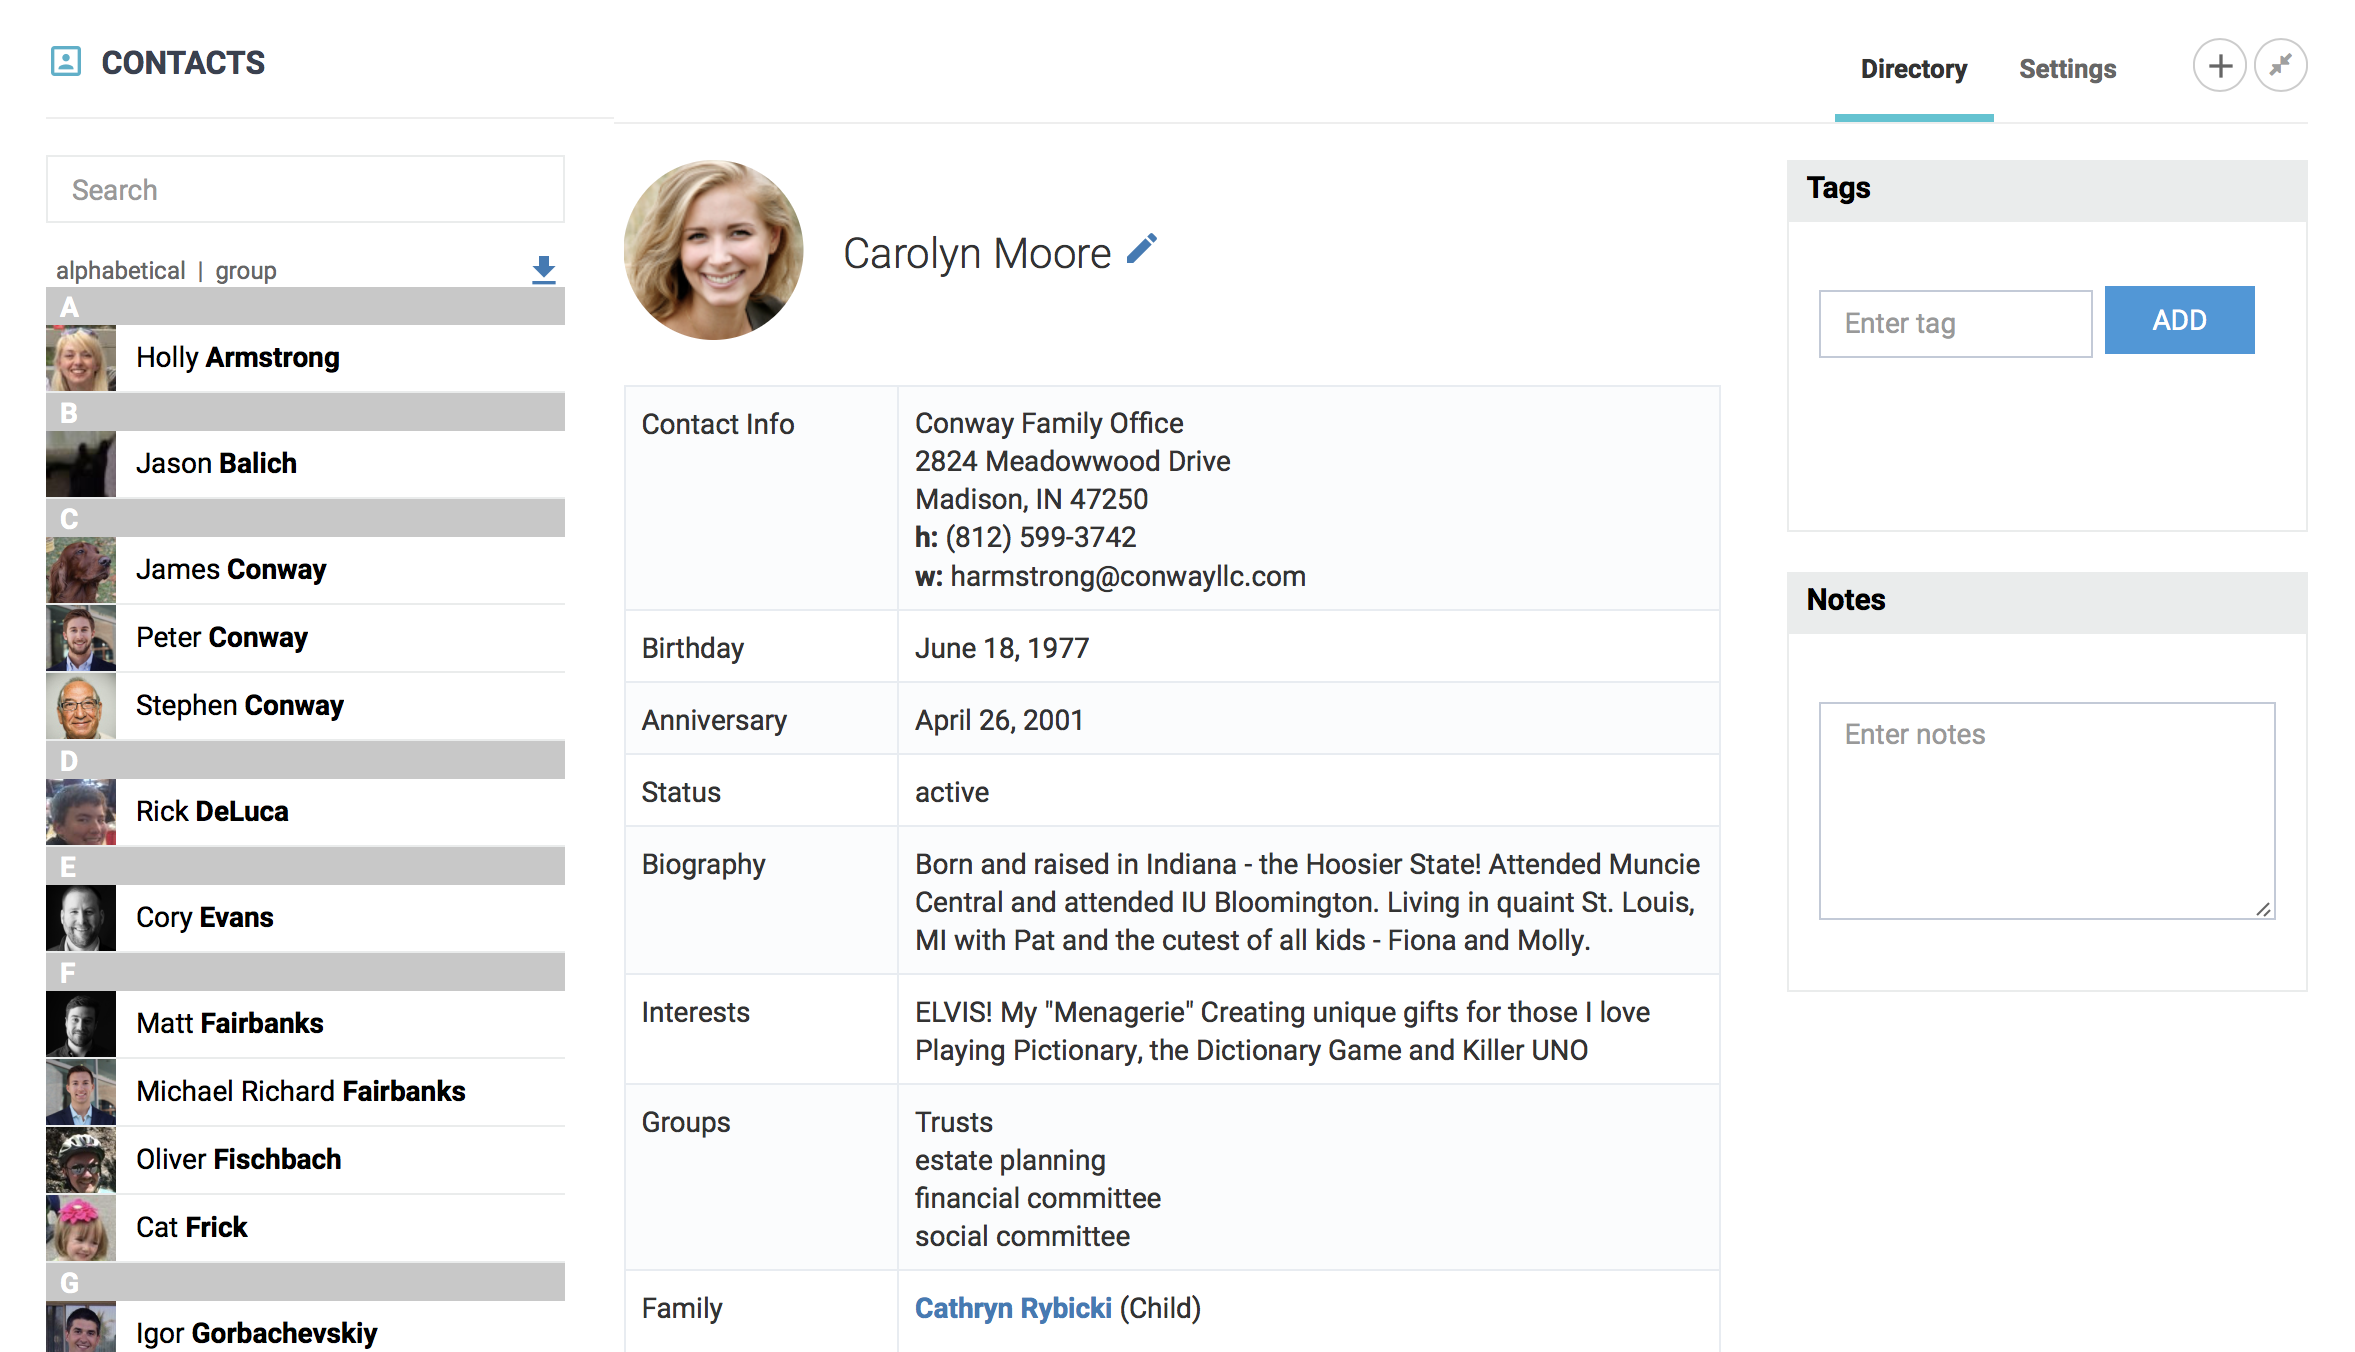The width and height of the screenshot is (2355, 1352).
Task: Click Holly Armstrong's avatar thumbnail
Action: click(81, 358)
